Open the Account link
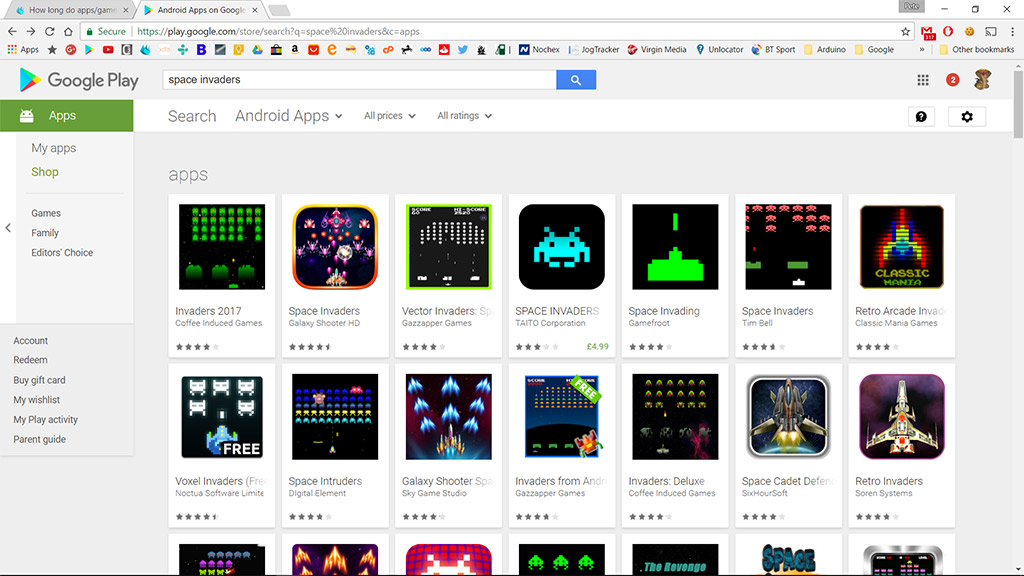1024x576 pixels. (31, 340)
